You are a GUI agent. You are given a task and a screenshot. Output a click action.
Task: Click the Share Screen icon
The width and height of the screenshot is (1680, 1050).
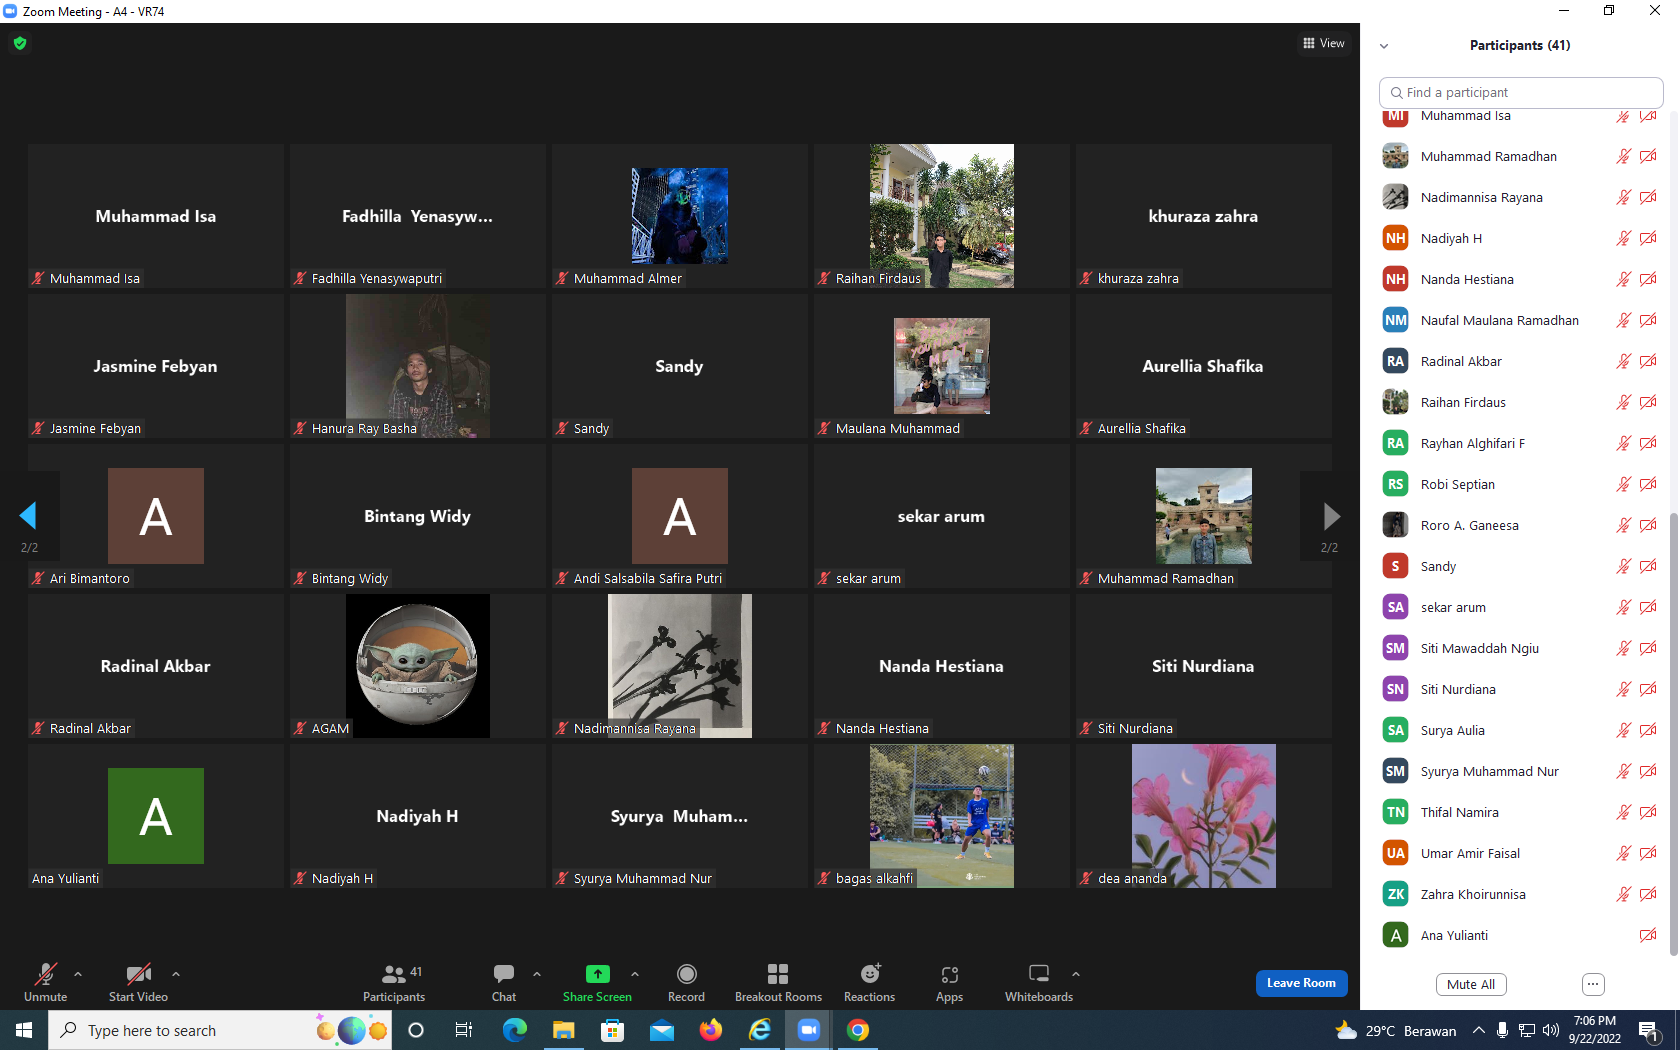coord(597,974)
